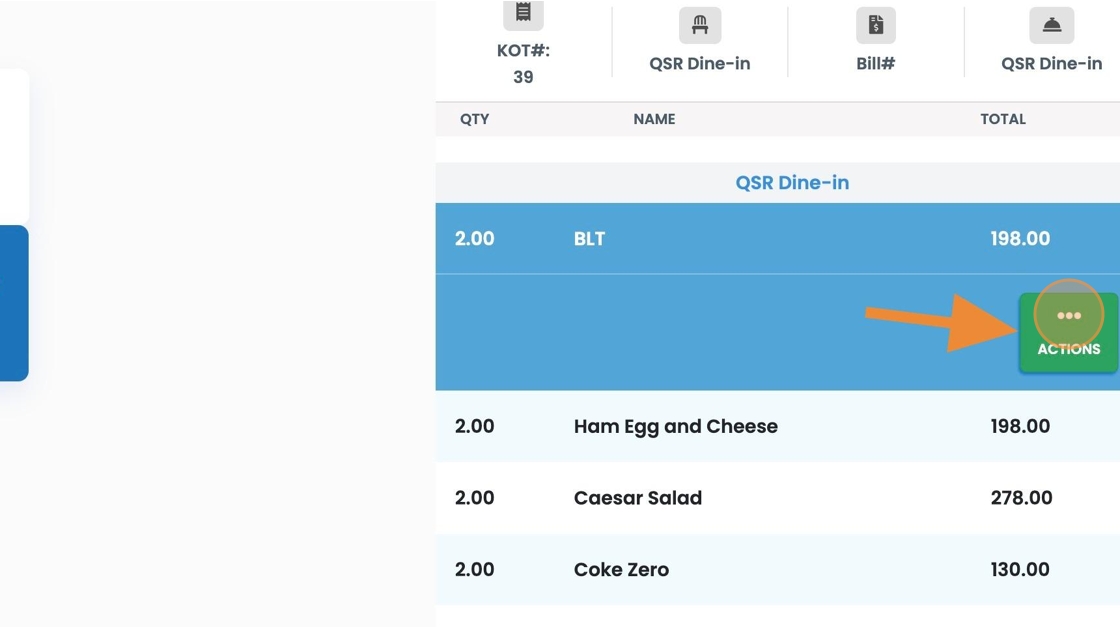Click the service bell icon
The image size is (1120, 628).
pyautogui.click(x=1051, y=25)
